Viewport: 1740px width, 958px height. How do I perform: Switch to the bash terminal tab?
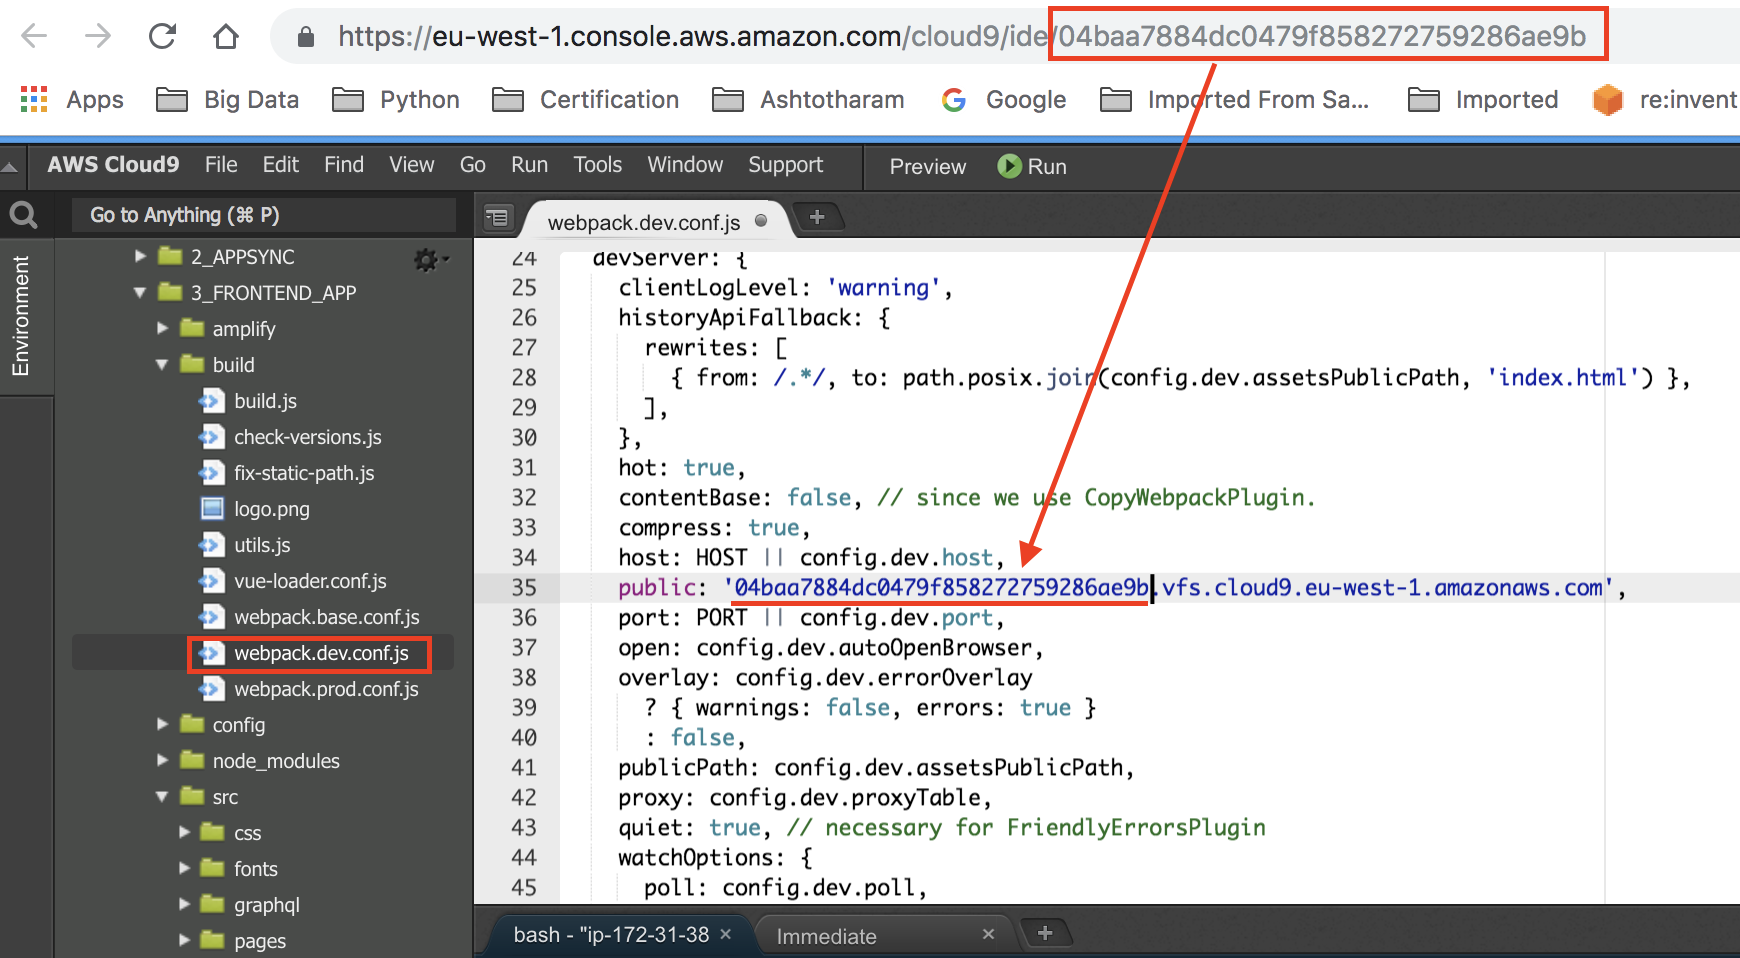tap(611, 935)
